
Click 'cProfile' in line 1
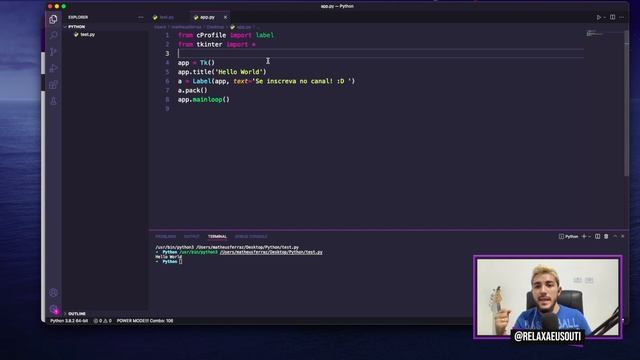click(x=211, y=35)
